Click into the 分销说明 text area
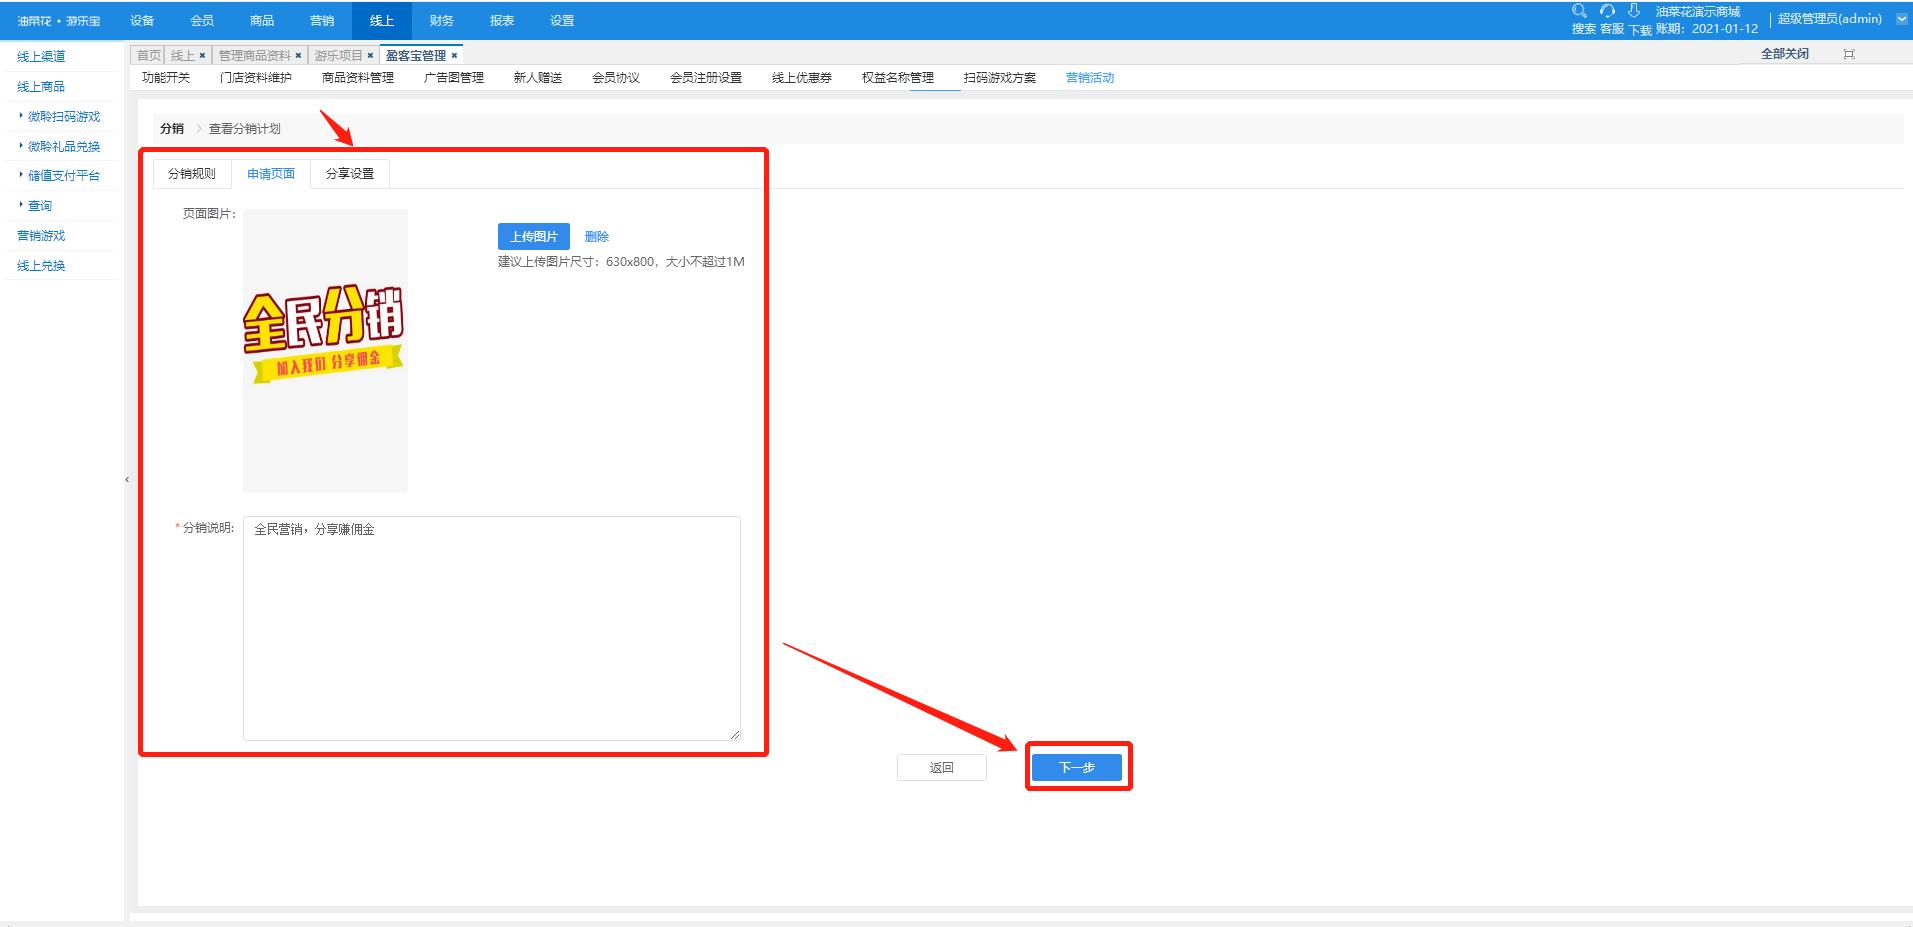This screenshot has width=1913, height=927. click(492, 628)
